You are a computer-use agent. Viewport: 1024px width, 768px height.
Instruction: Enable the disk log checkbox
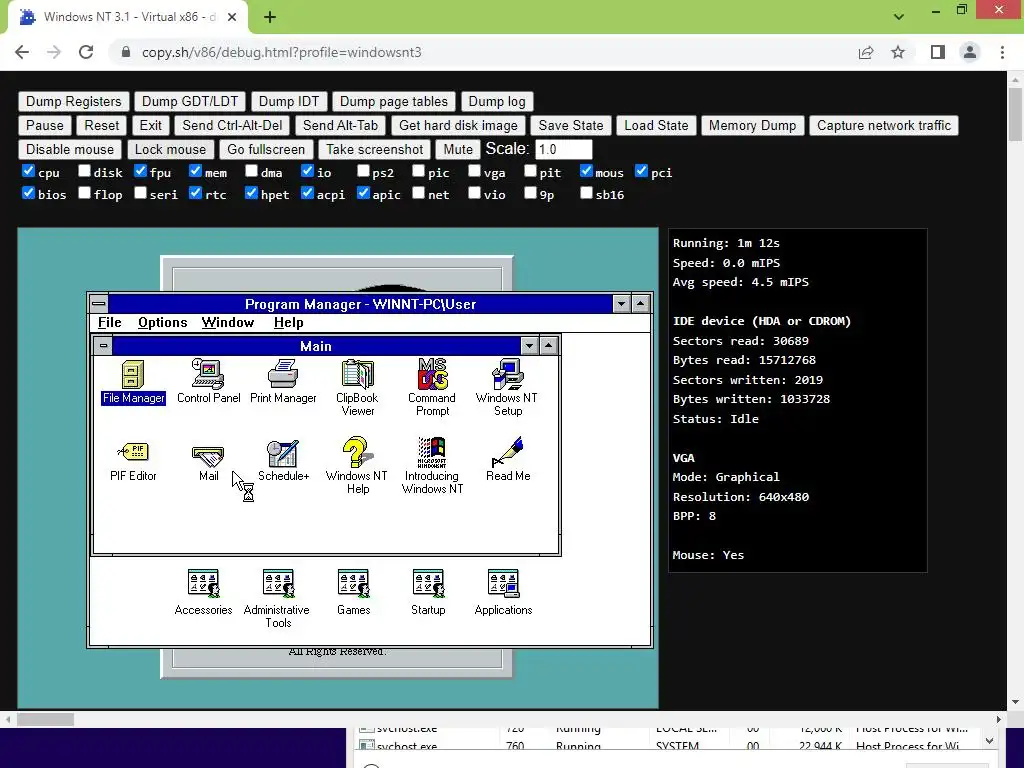click(84, 171)
